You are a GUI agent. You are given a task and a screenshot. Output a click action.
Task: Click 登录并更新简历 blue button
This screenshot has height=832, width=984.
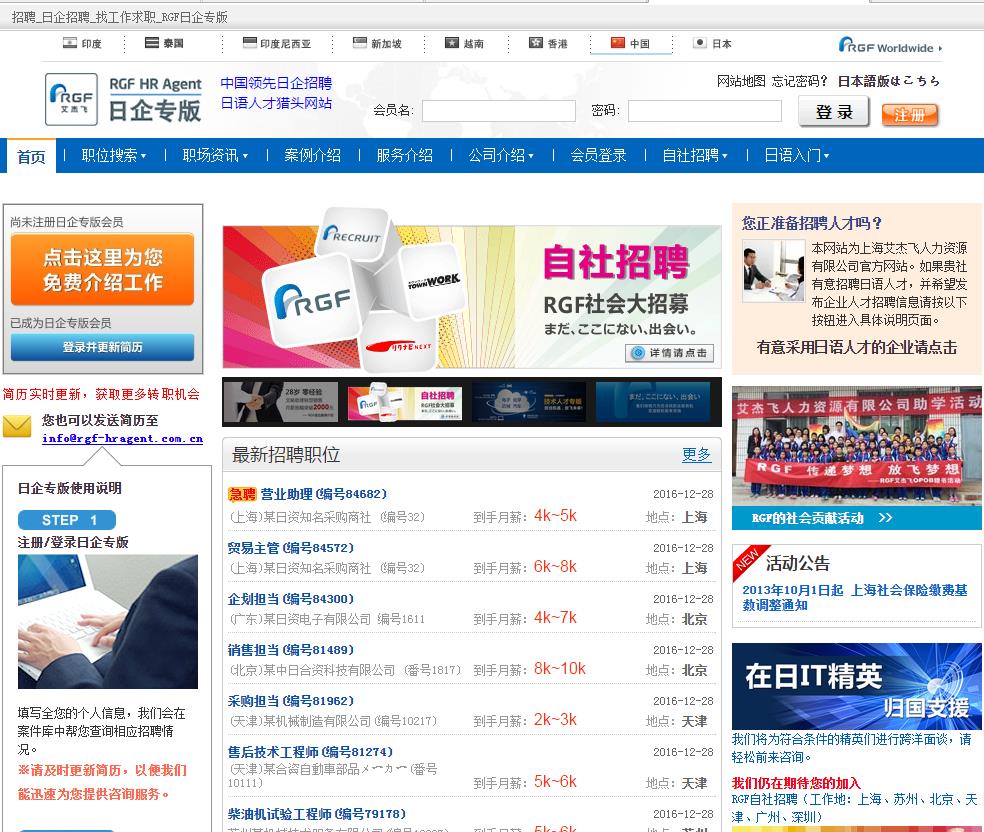click(102, 347)
